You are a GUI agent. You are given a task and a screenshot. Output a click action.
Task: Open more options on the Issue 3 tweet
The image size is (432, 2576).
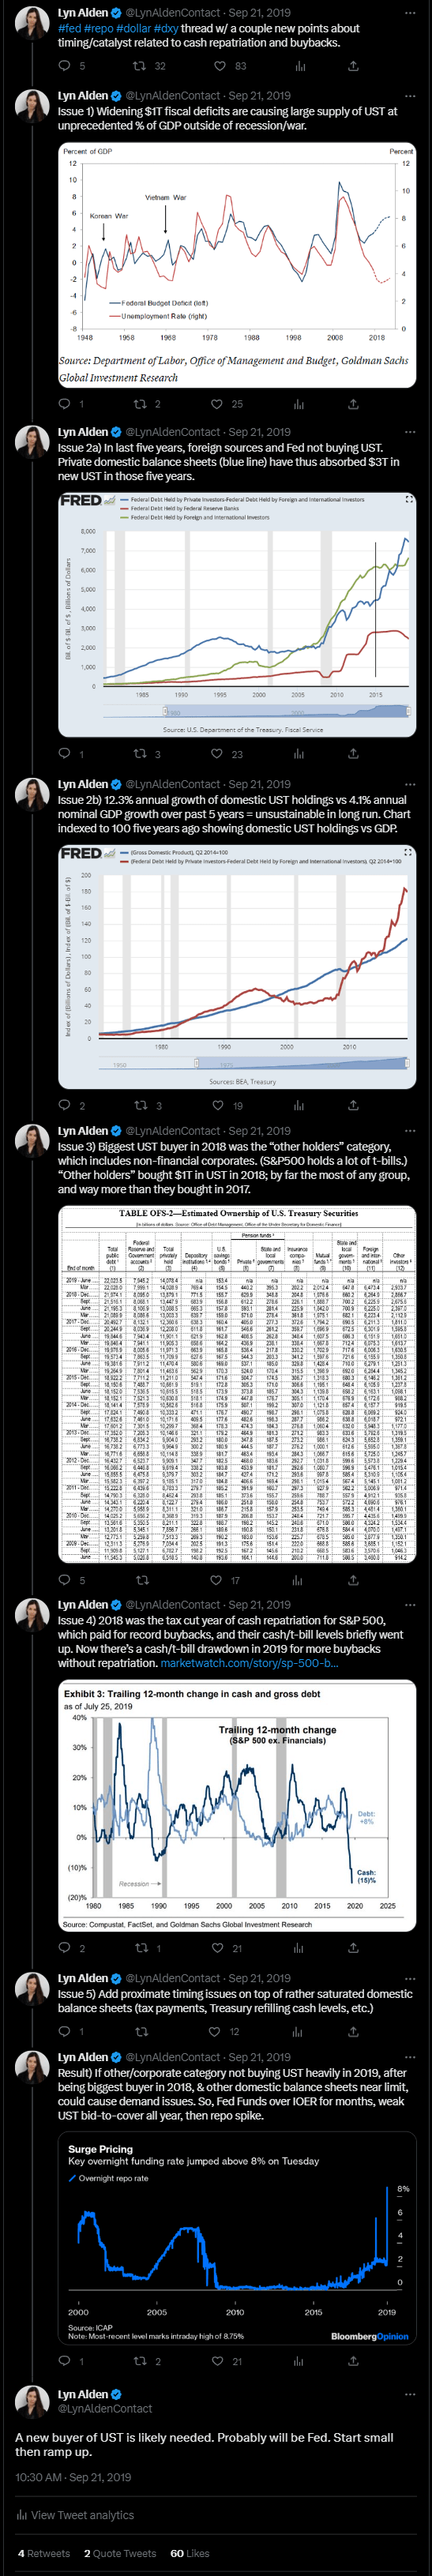[x=409, y=1132]
